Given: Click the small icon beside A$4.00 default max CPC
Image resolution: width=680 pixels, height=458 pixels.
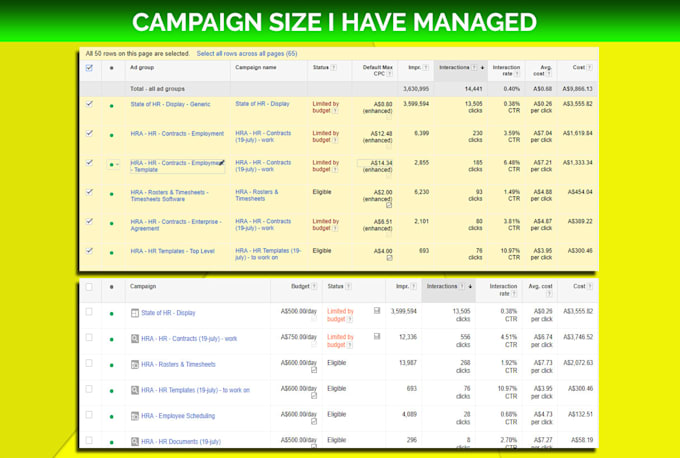Looking at the screenshot, I should coord(389,258).
